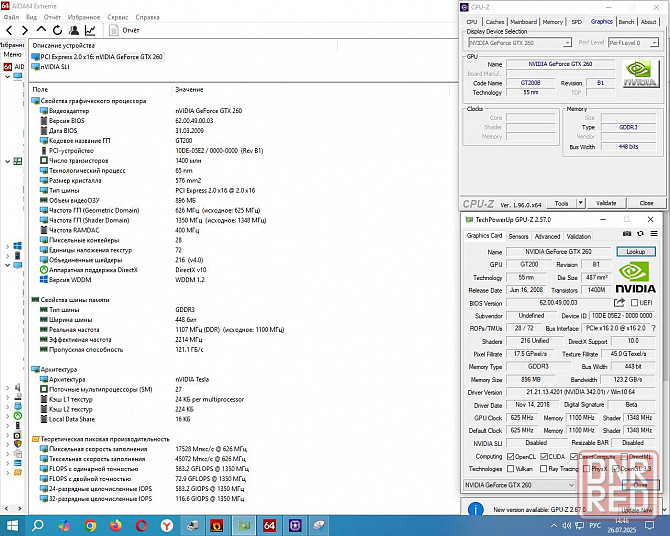Toggle the CUDA checkbox in GPU-Z
Image resolution: width=670 pixels, height=536 pixels.
coord(544,456)
